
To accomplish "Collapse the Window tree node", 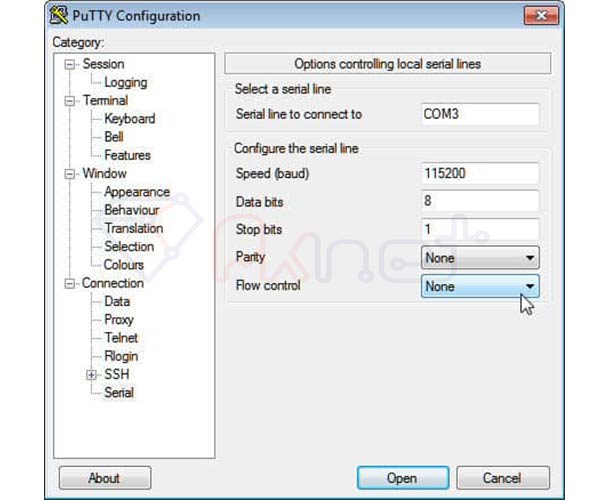I will [x=69, y=174].
